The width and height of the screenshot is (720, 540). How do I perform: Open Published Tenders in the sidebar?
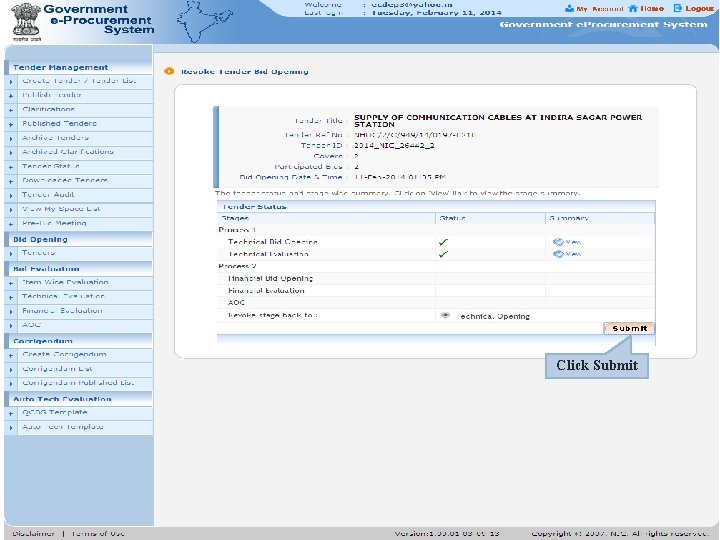(x=60, y=124)
